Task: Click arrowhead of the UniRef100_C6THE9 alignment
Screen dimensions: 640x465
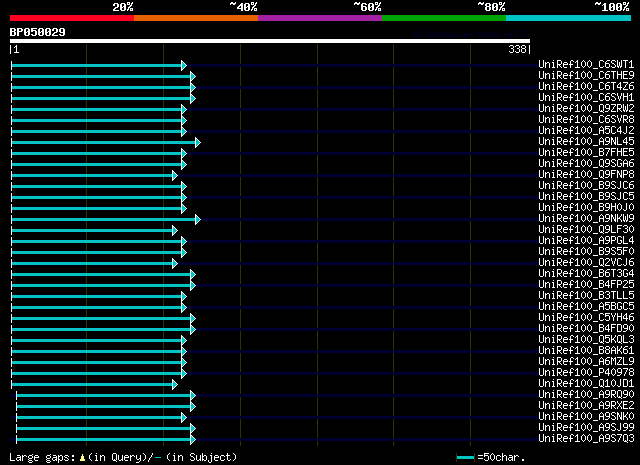Action: pos(193,76)
